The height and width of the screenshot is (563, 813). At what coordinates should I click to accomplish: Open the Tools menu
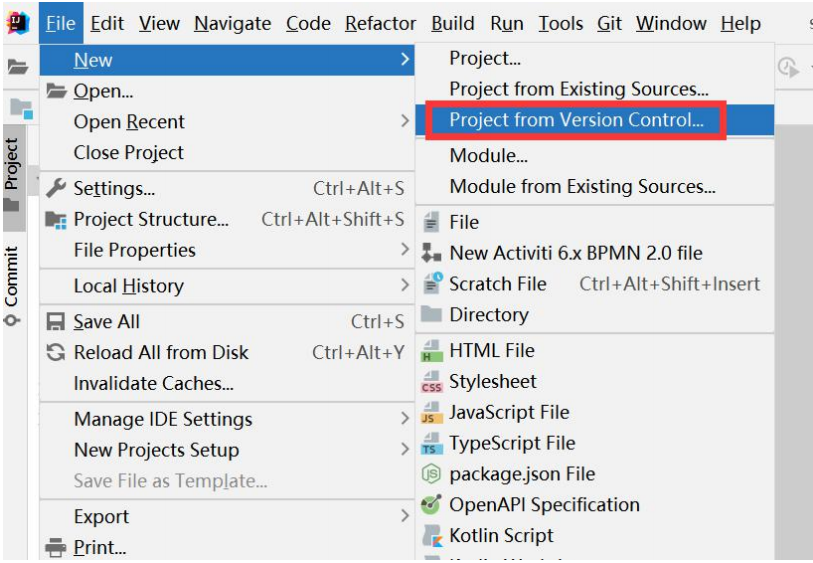(560, 23)
